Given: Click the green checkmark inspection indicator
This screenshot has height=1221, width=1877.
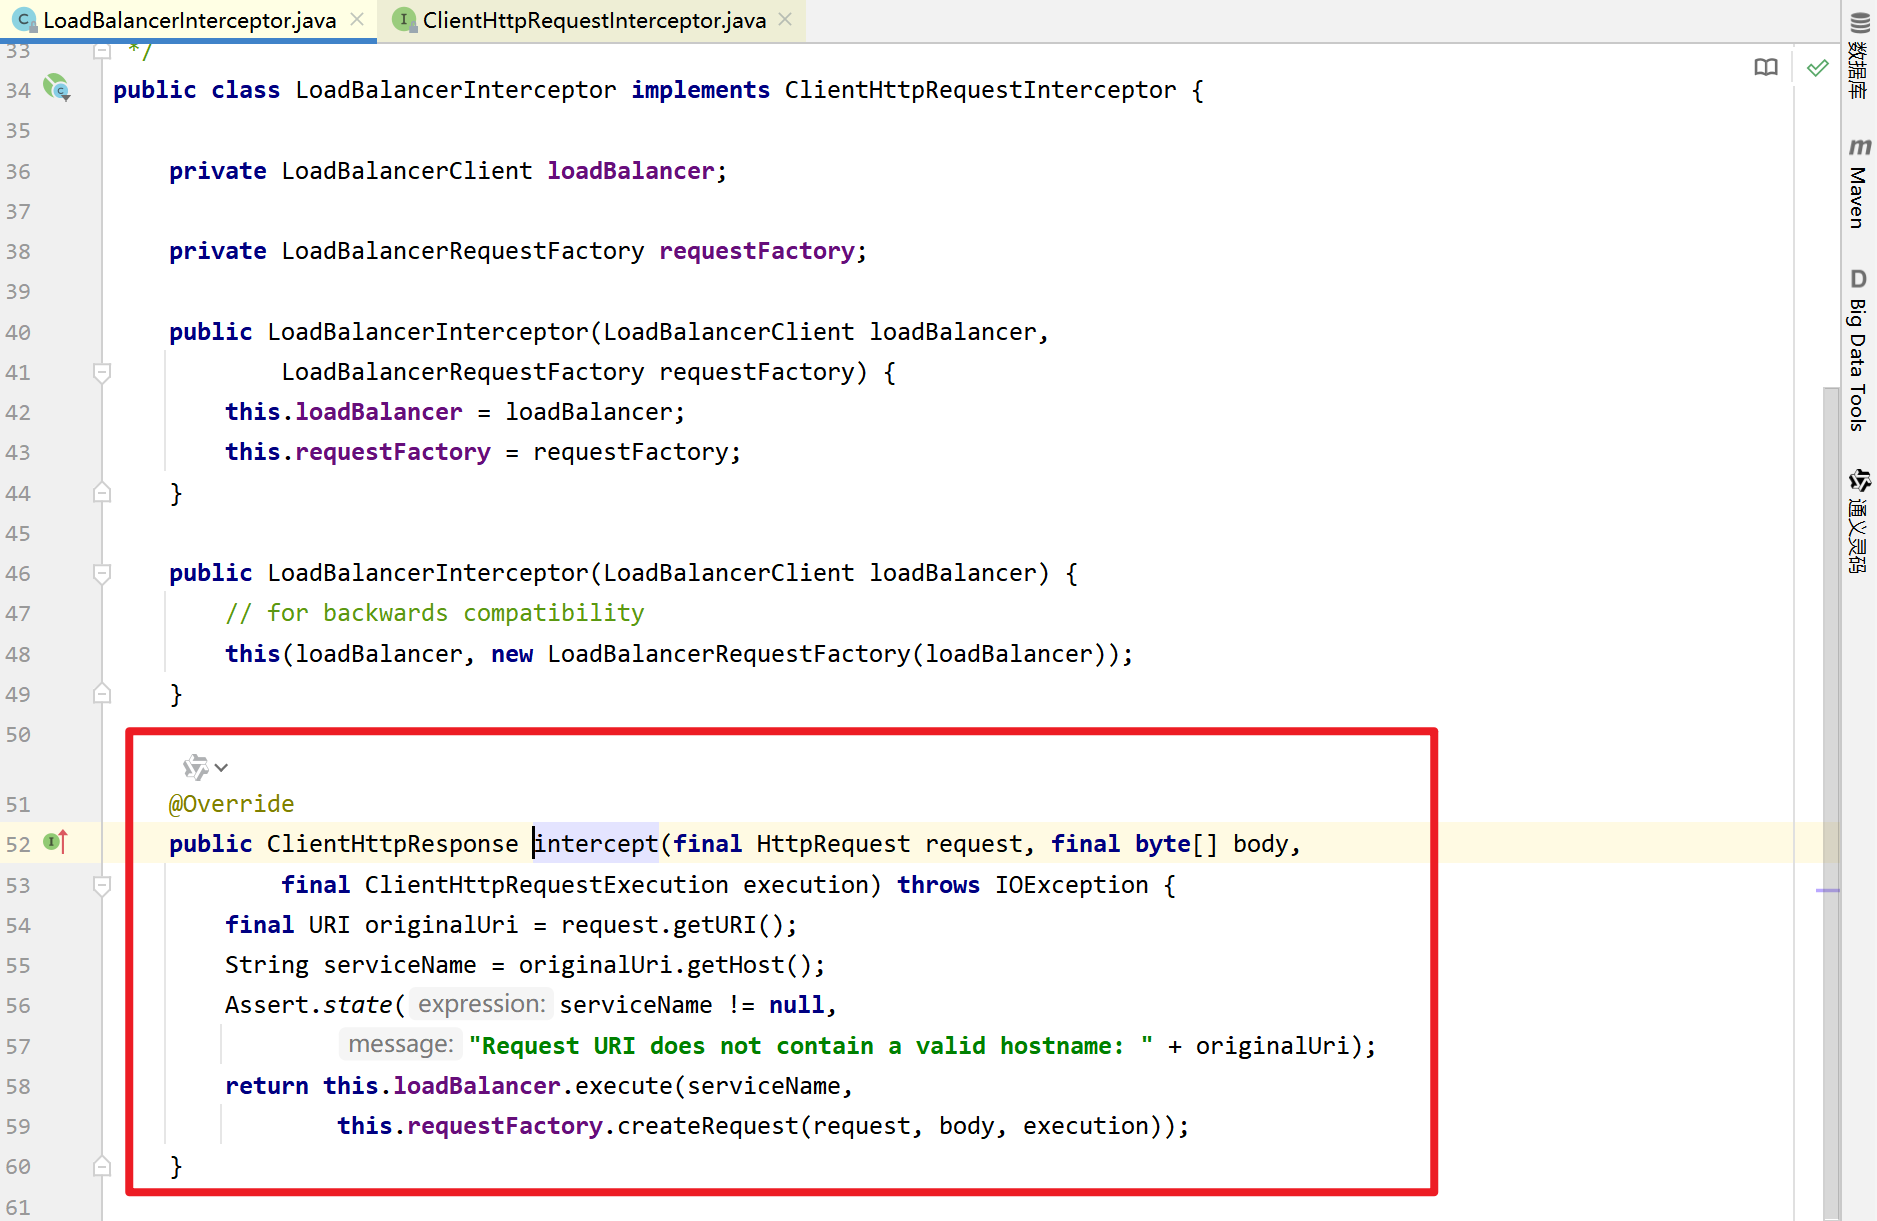Looking at the screenshot, I should coord(1818,67).
